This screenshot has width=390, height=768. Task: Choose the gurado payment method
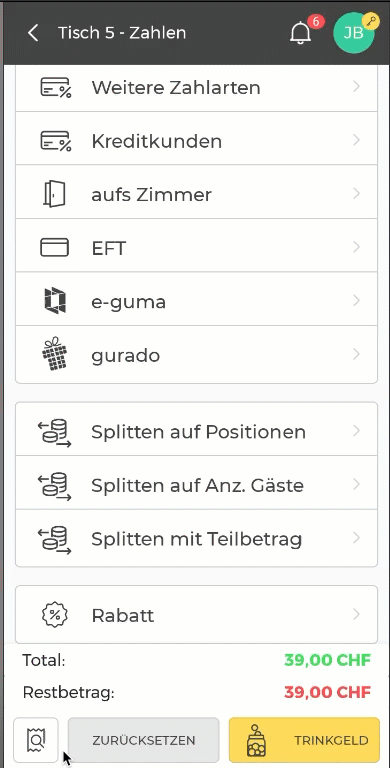pos(196,354)
